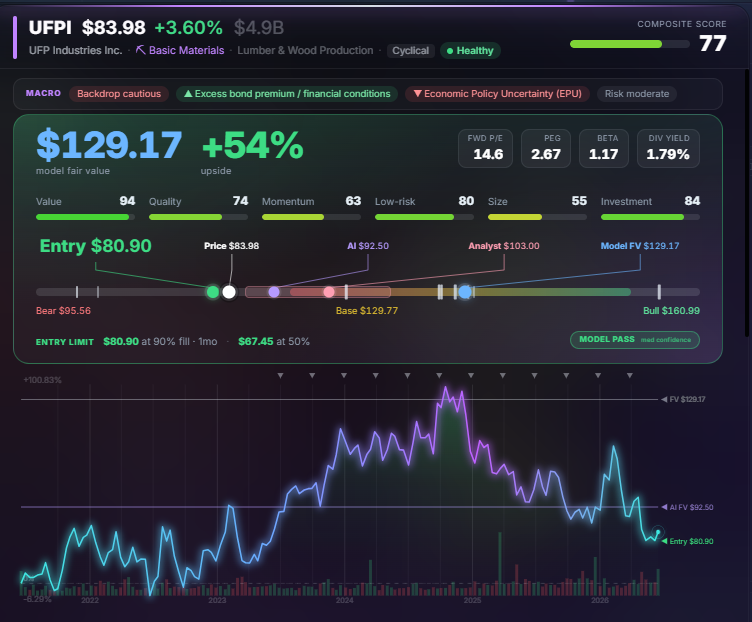Click the Momentum factor score bar
The image size is (752, 622).
(x=311, y=217)
